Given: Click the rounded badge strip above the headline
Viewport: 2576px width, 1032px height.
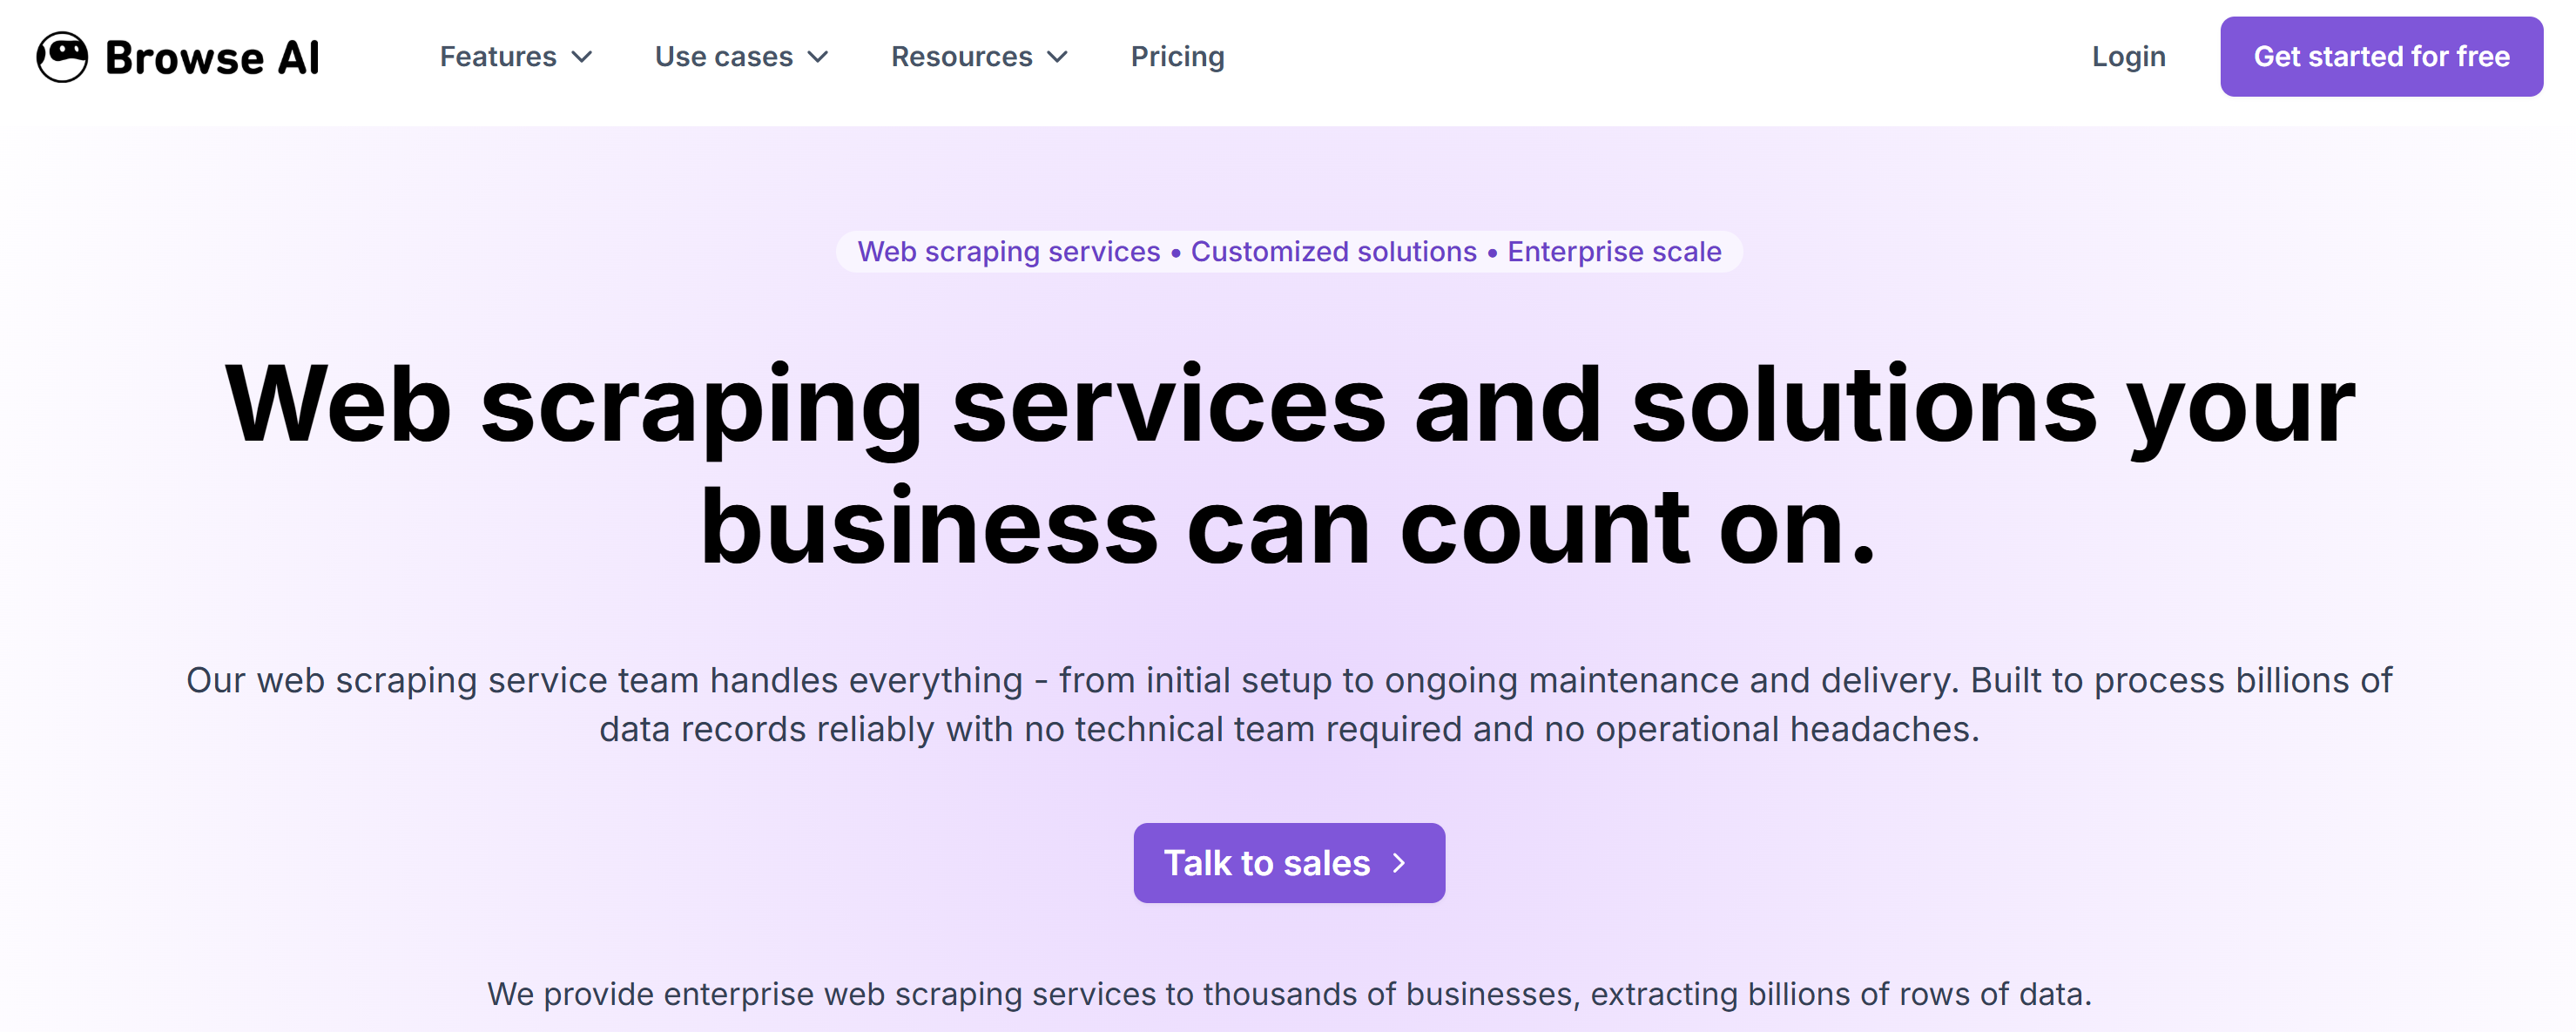Looking at the screenshot, I should click(x=1288, y=252).
